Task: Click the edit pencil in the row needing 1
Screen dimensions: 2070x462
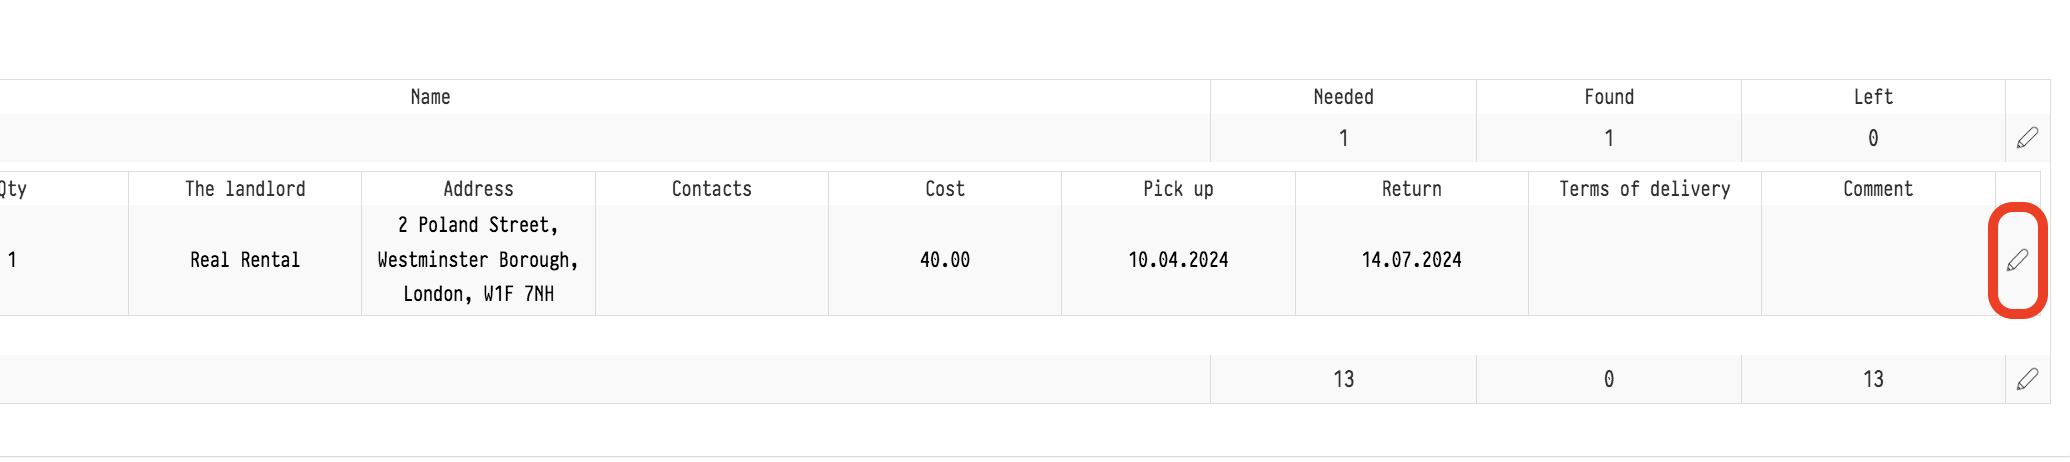Action: (2027, 138)
